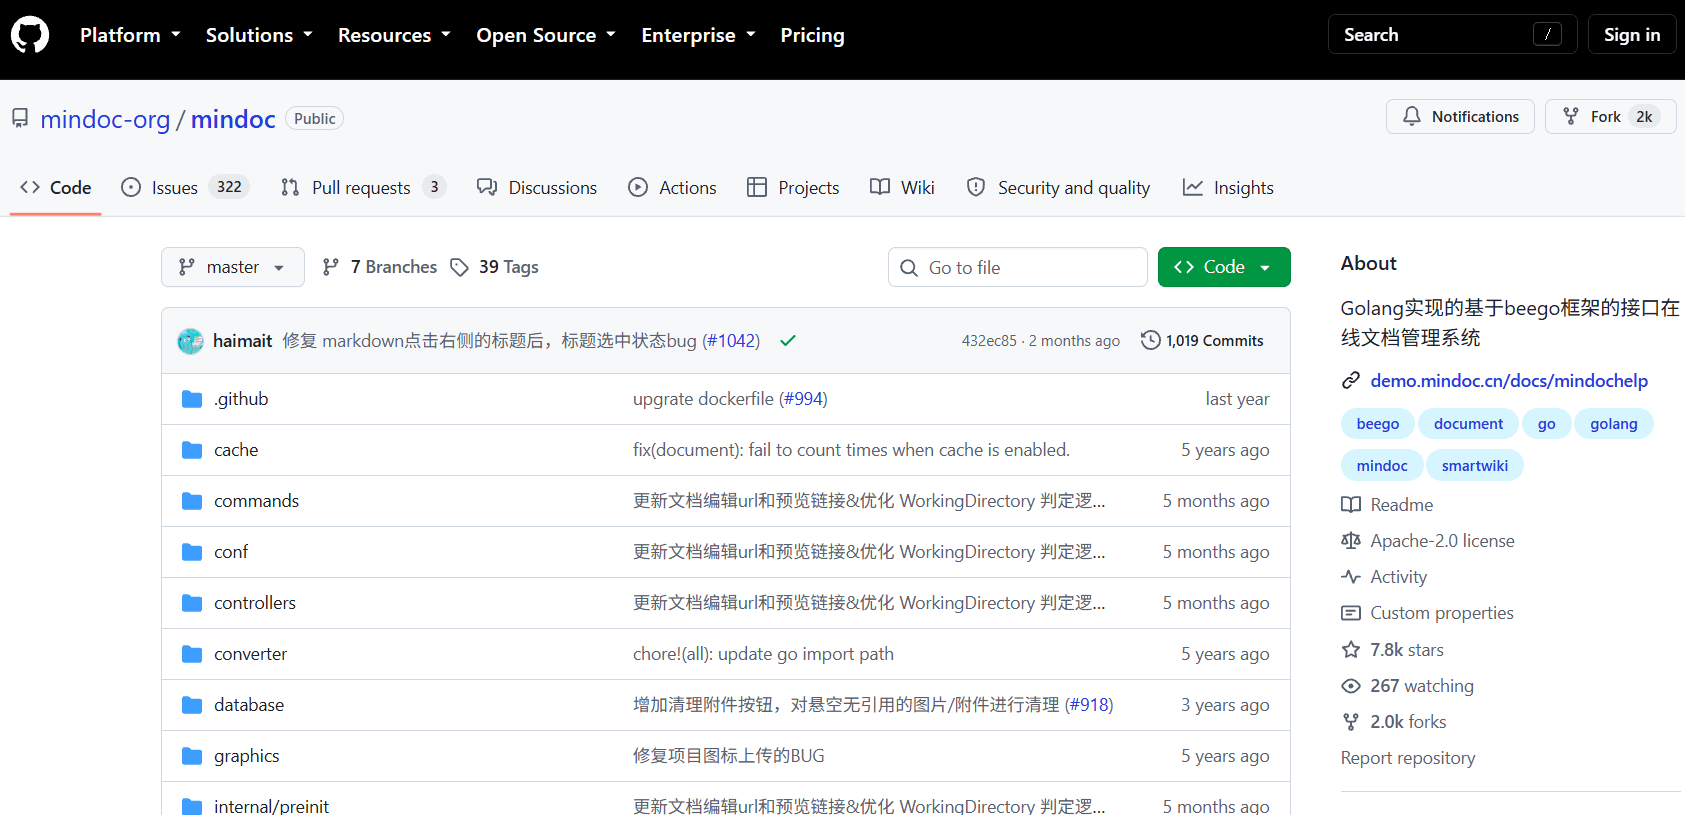Screen dimensions: 1685x815
Task: Open the Actions tab
Action: [x=672, y=187]
